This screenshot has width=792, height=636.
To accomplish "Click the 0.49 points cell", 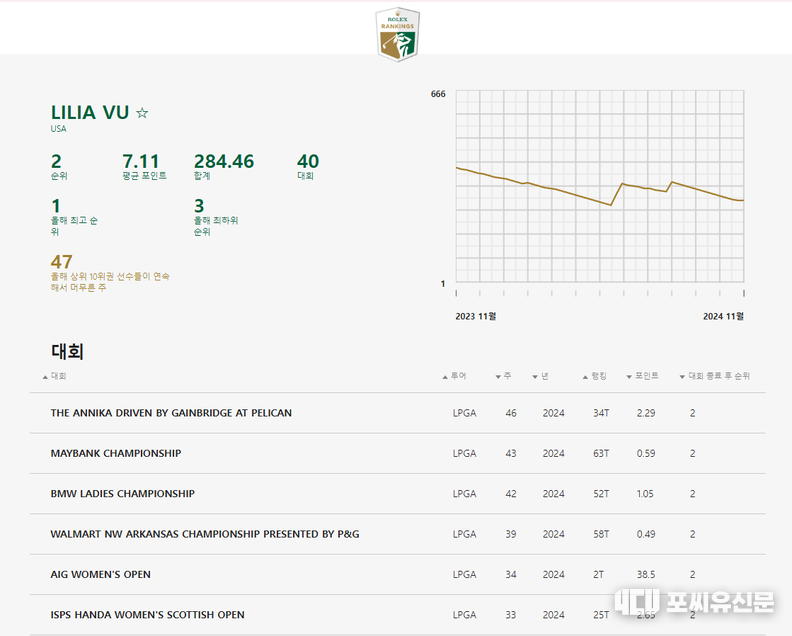I will point(646,534).
